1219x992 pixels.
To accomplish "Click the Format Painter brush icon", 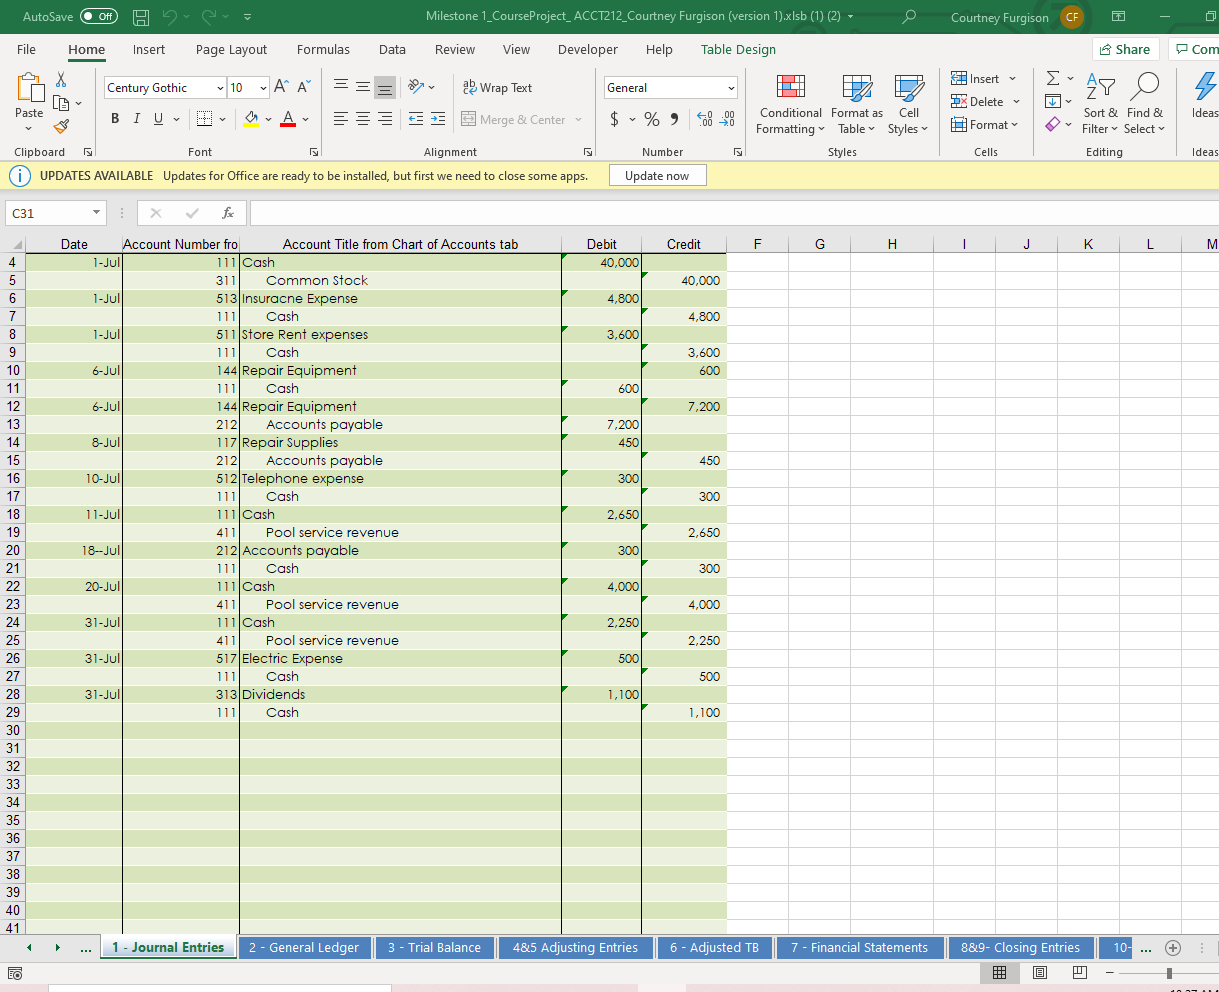I will point(61,126).
